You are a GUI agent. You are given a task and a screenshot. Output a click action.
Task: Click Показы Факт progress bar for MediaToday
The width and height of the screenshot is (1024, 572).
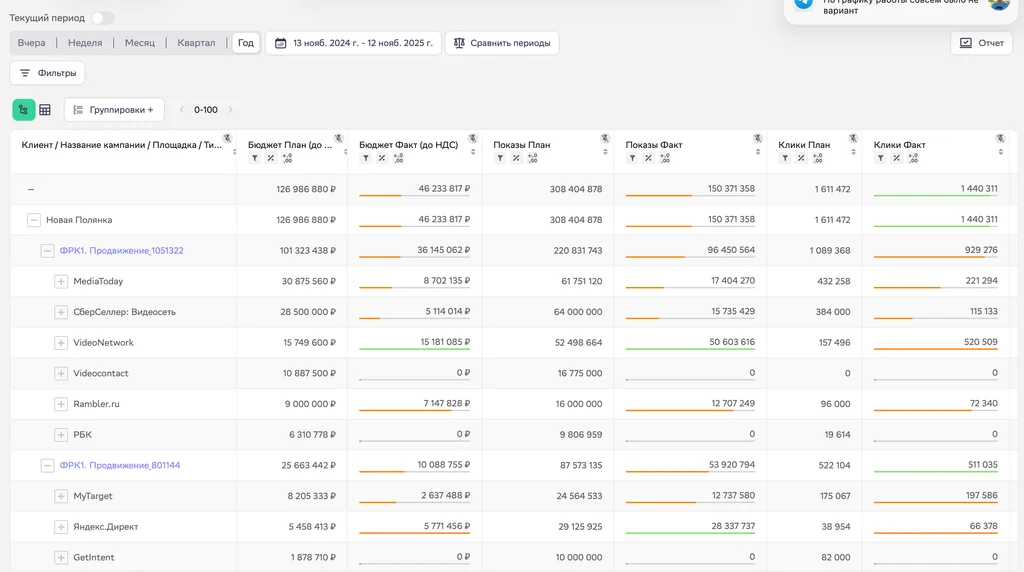(690, 288)
